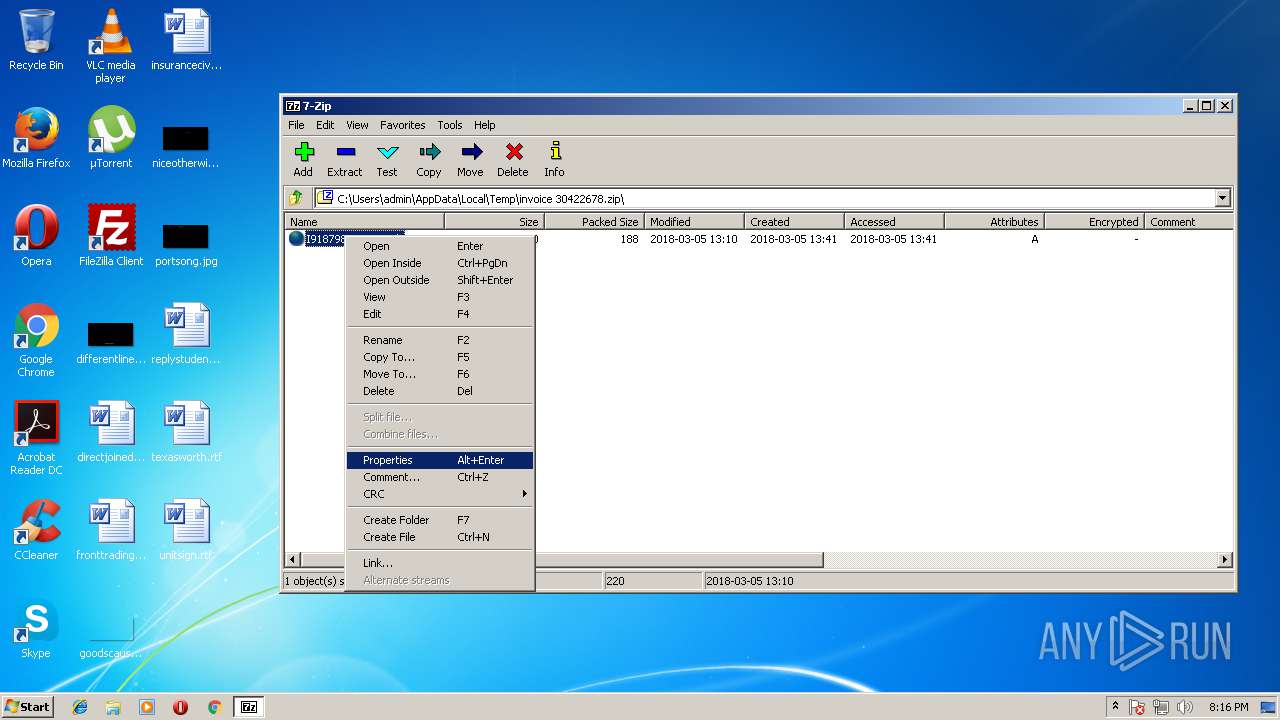
Task: Sort by the Encrypted column header
Action: click(1094, 222)
